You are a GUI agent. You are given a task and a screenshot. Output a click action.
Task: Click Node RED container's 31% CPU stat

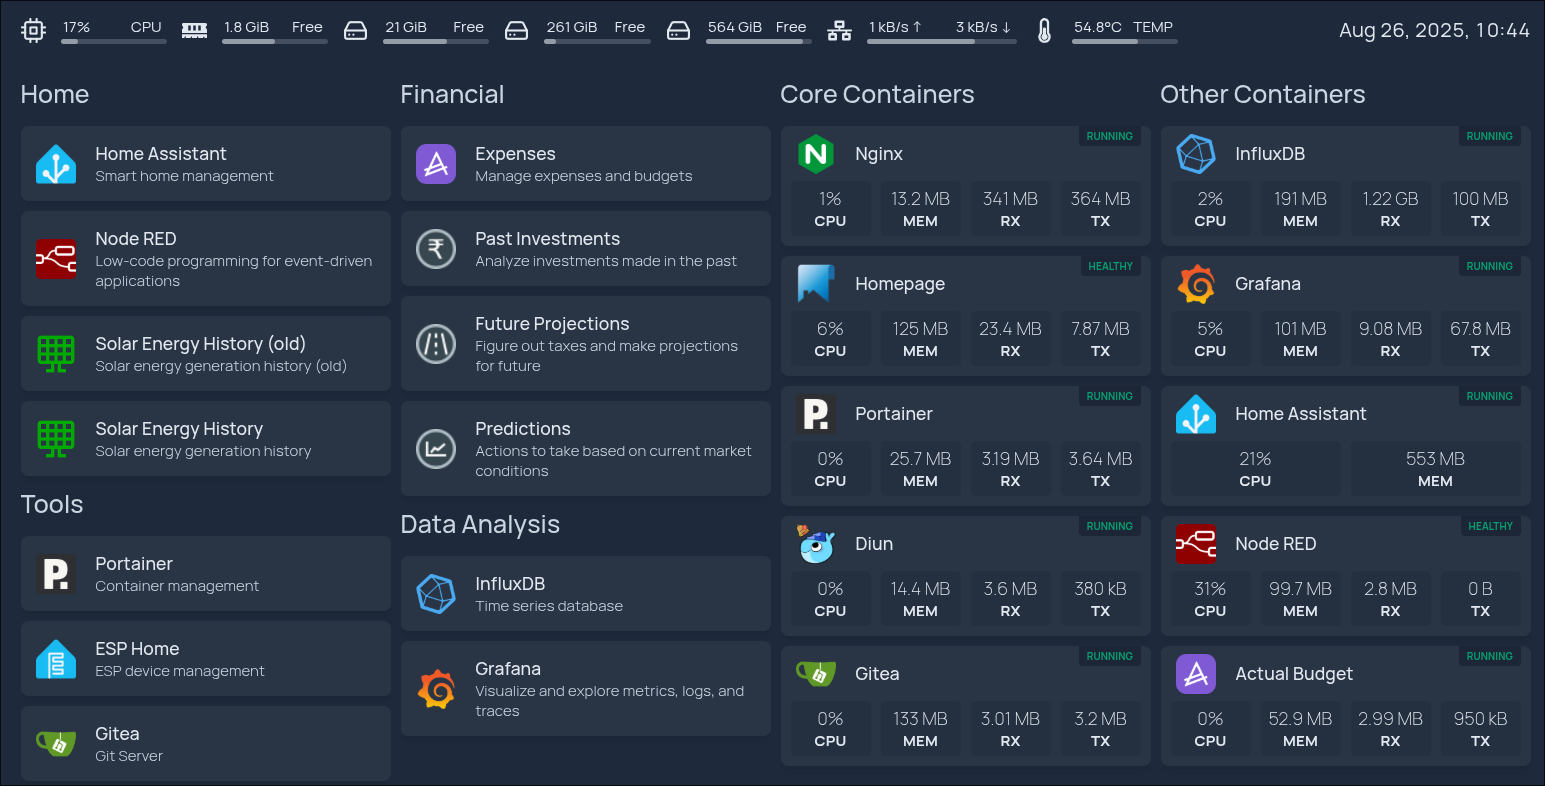tap(1211, 599)
